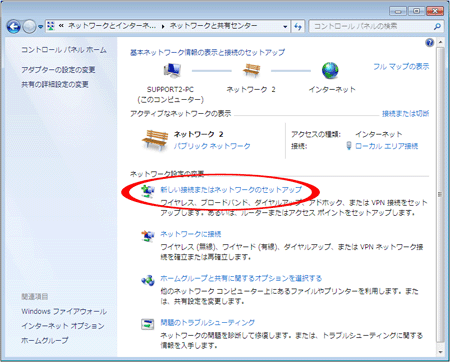Click the troubleshooting icon
The image size is (450, 362).
148,324
